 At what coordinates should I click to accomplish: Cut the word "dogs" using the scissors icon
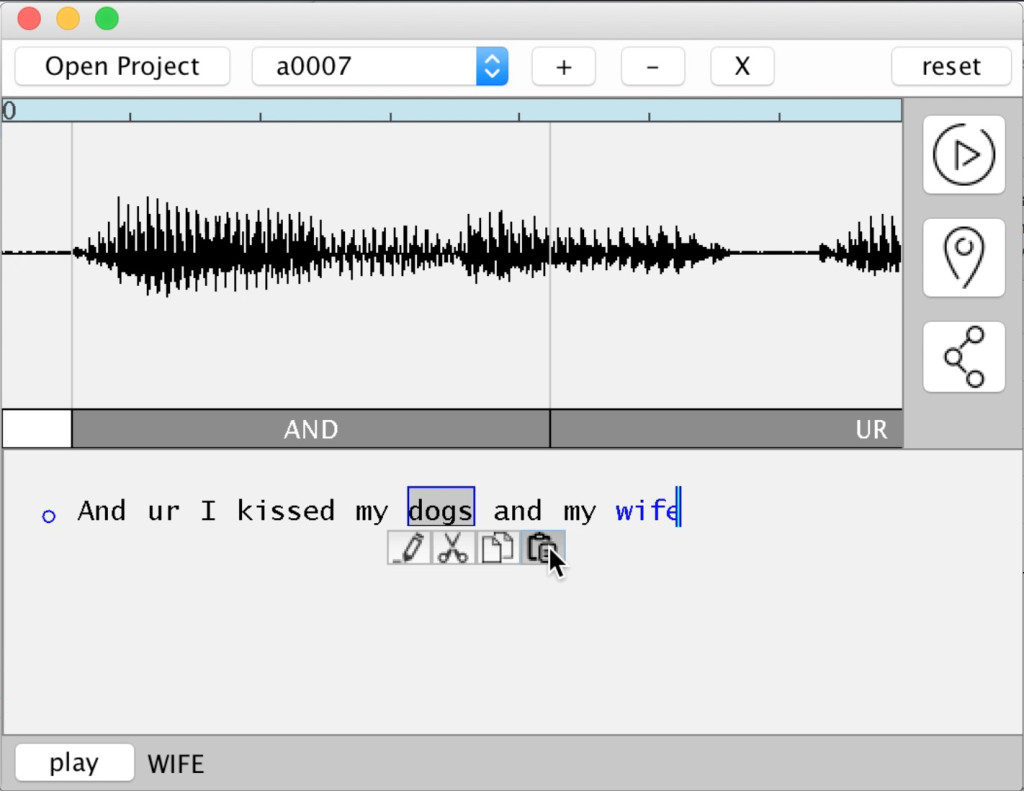tap(453, 547)
